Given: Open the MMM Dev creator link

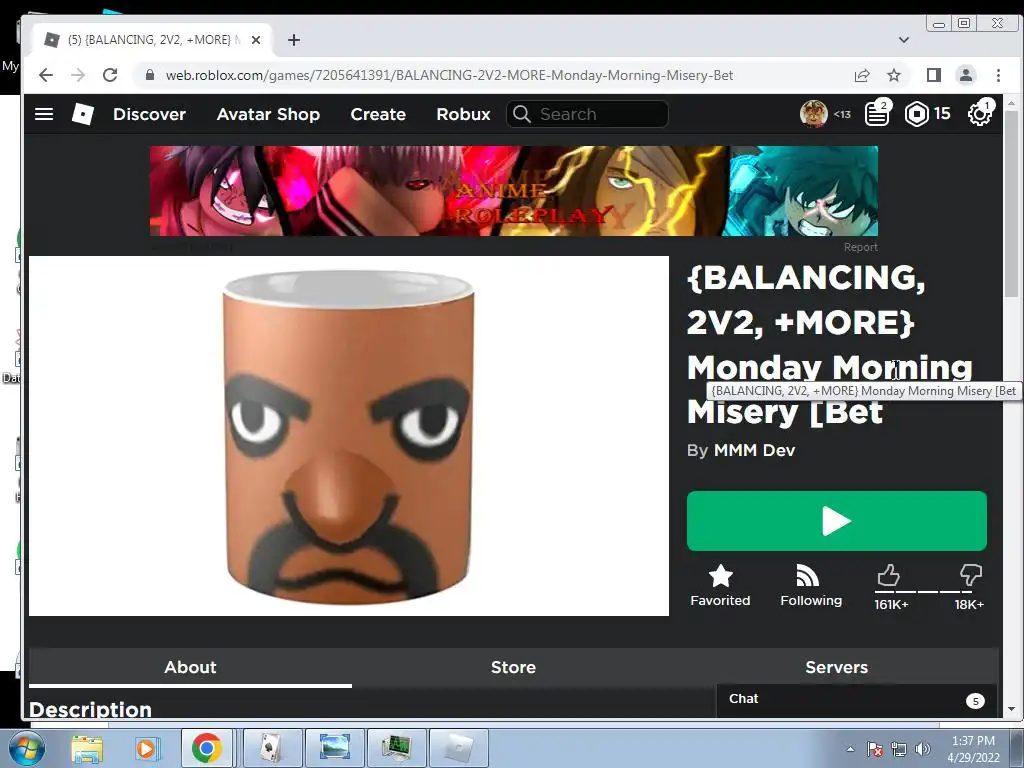Looking at the screenshot, I should point(754,450).
